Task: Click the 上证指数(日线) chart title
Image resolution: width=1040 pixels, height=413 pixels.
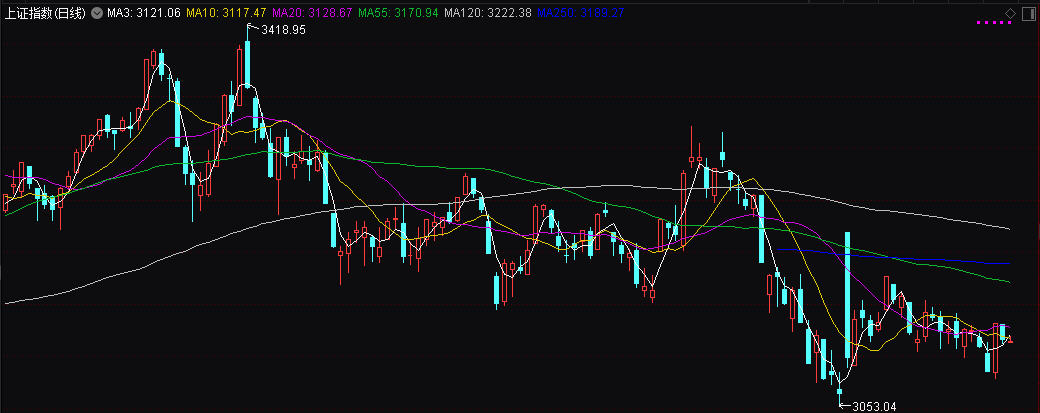Action: click(46, 14)
